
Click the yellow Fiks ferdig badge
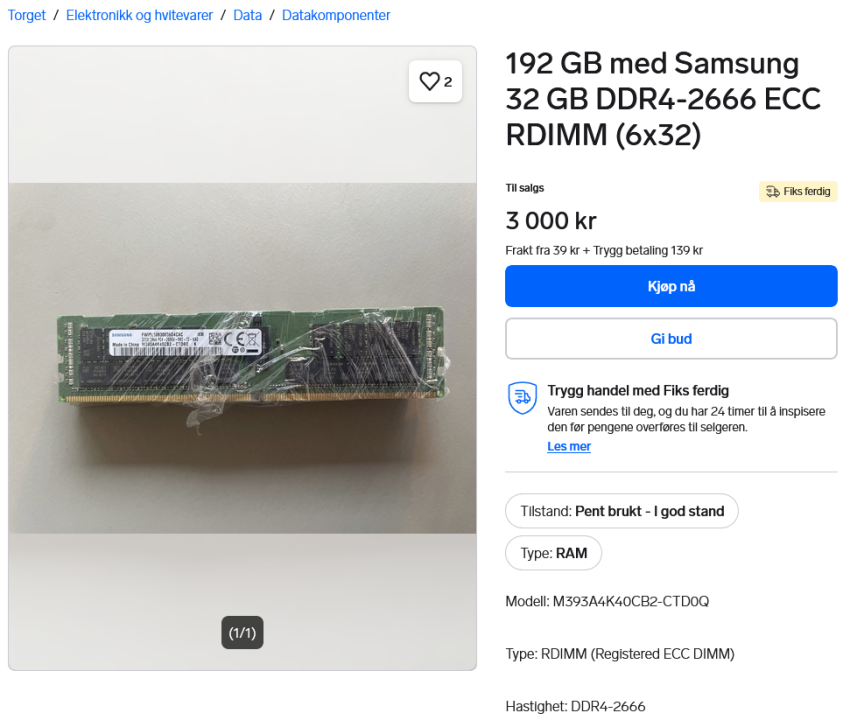click(x=797, y=191)
